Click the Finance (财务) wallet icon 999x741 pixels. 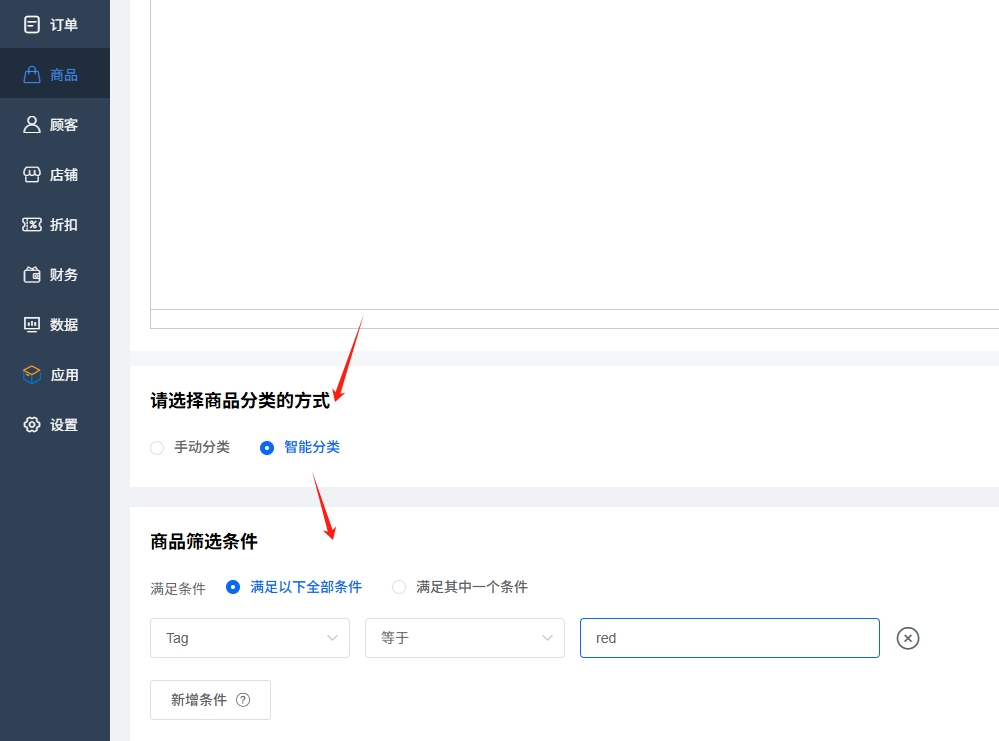[x=32, y=275]
